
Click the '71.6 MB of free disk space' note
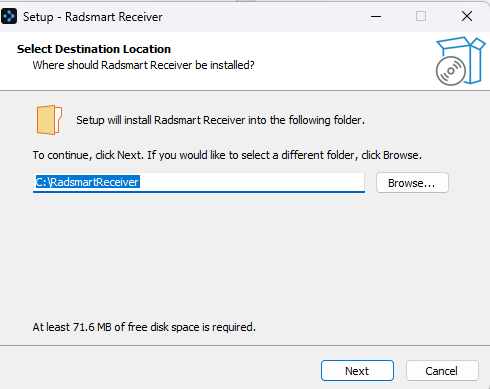(144, 327)
